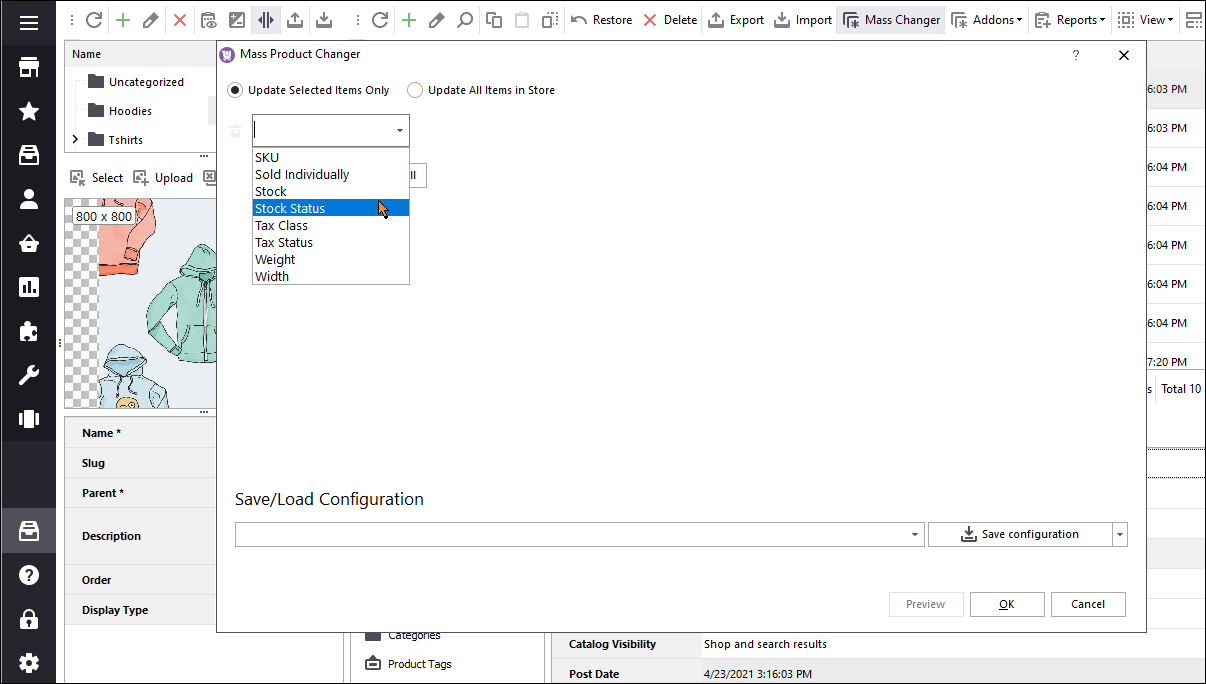The width and height of the screenshot is (1206, 684).
Task: Open the dialog help question mark icon
Action: point(1075,56)
